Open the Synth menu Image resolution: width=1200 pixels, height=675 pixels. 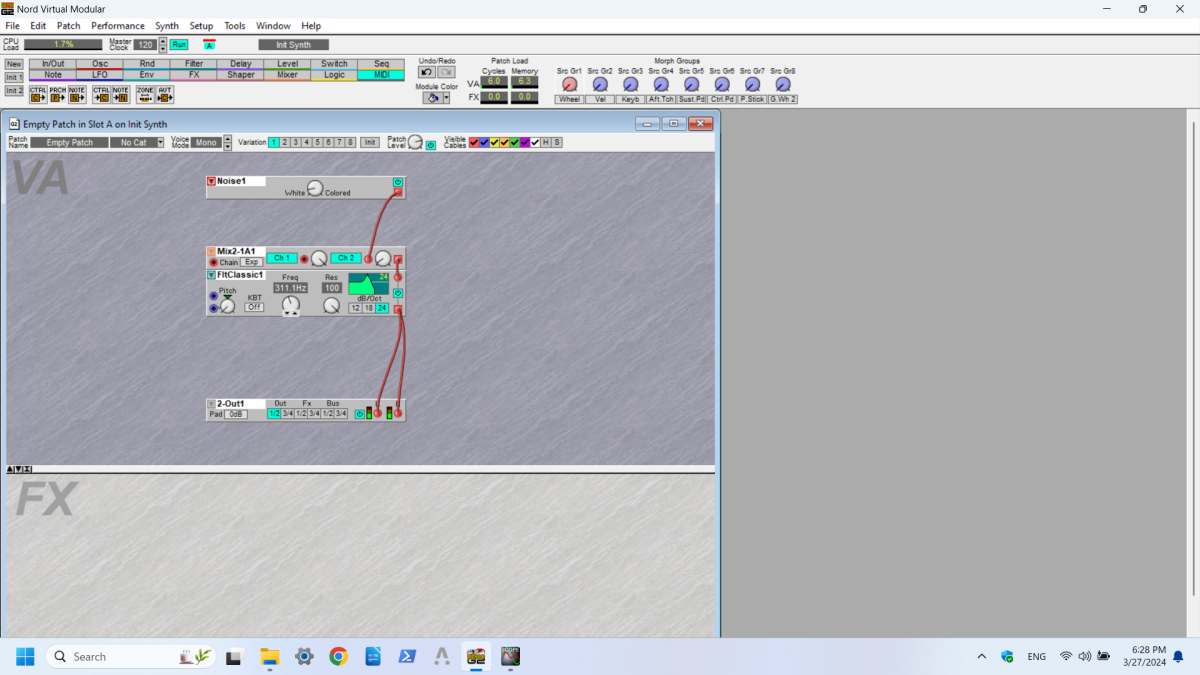(x=167, y=25)
